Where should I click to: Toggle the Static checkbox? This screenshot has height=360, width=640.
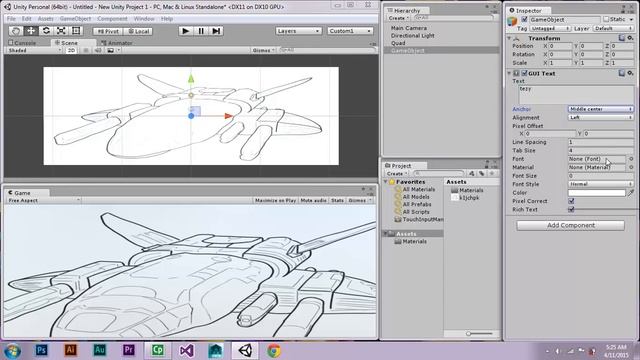606,19
